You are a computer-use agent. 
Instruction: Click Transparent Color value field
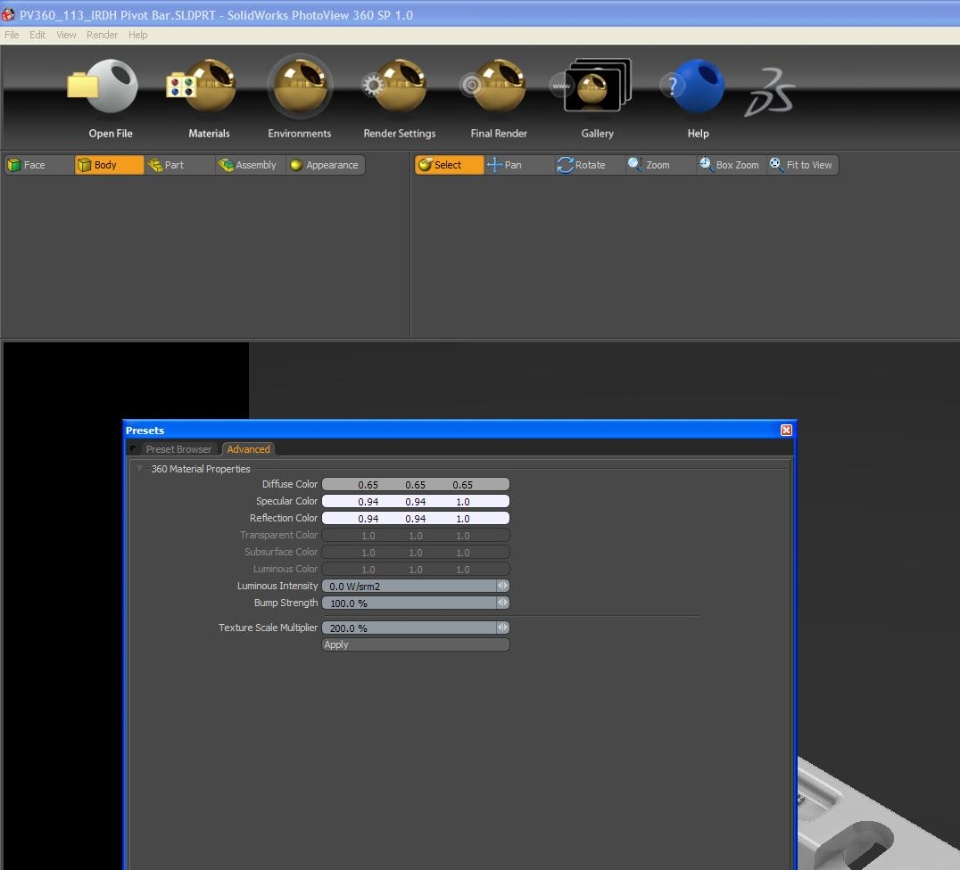[415, 535]
